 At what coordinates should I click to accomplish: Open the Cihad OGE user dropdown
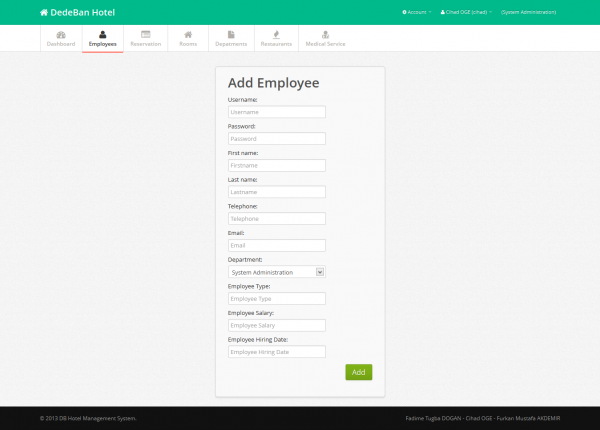(x=466, y=12)
